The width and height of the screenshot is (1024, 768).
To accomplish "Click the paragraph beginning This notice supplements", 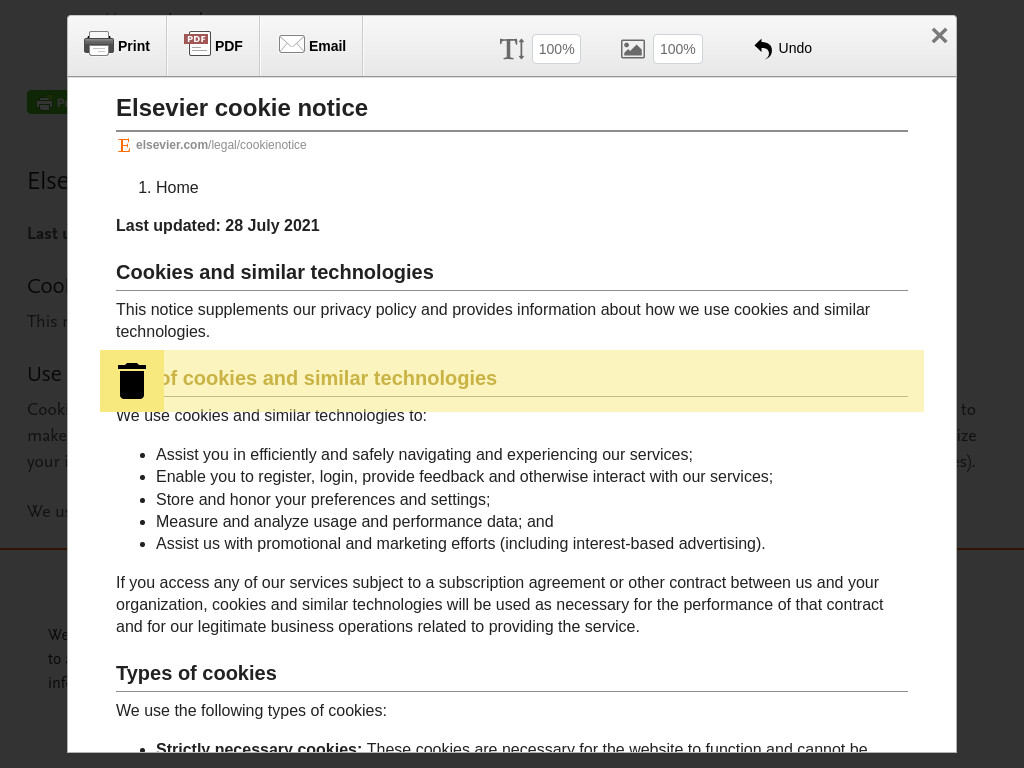I will [492, 320].
